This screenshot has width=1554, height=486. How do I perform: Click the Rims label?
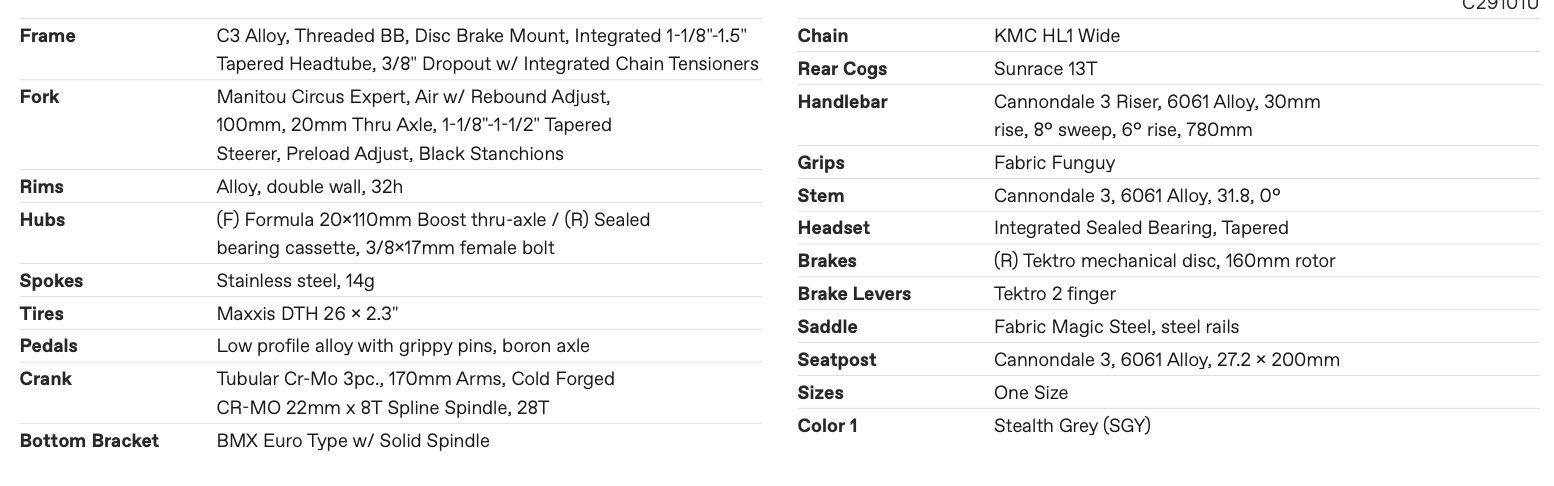point(42,187)
